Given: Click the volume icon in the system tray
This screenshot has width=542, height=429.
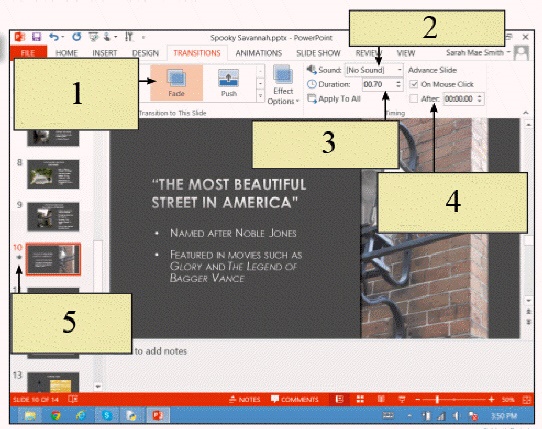Looking at the screenshot, I should click(456, 416).
